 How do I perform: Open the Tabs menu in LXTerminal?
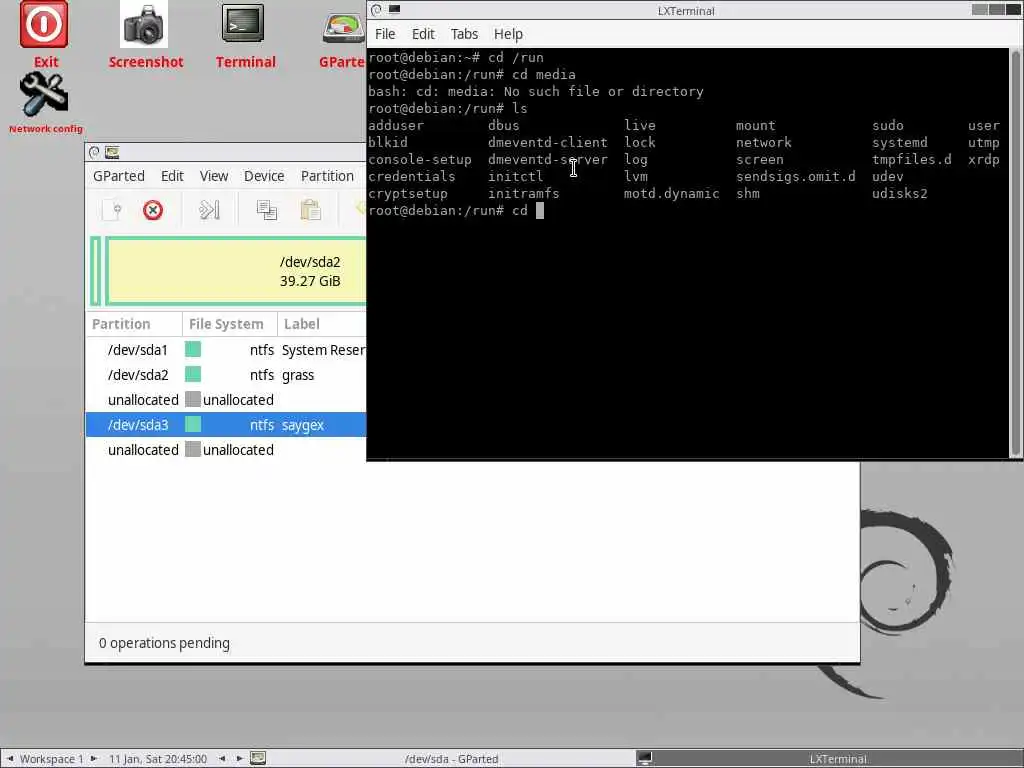coord(464,34)
